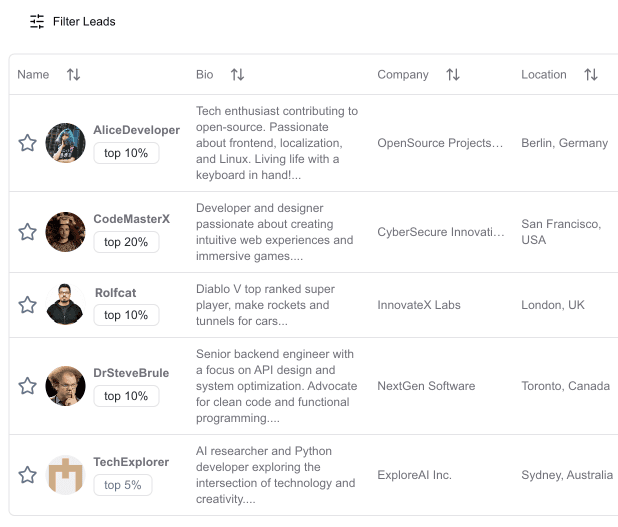Screen dimensions: 618x527
Task: Select the Sydney, Australia location cell
Action: [x=567, y=475]
